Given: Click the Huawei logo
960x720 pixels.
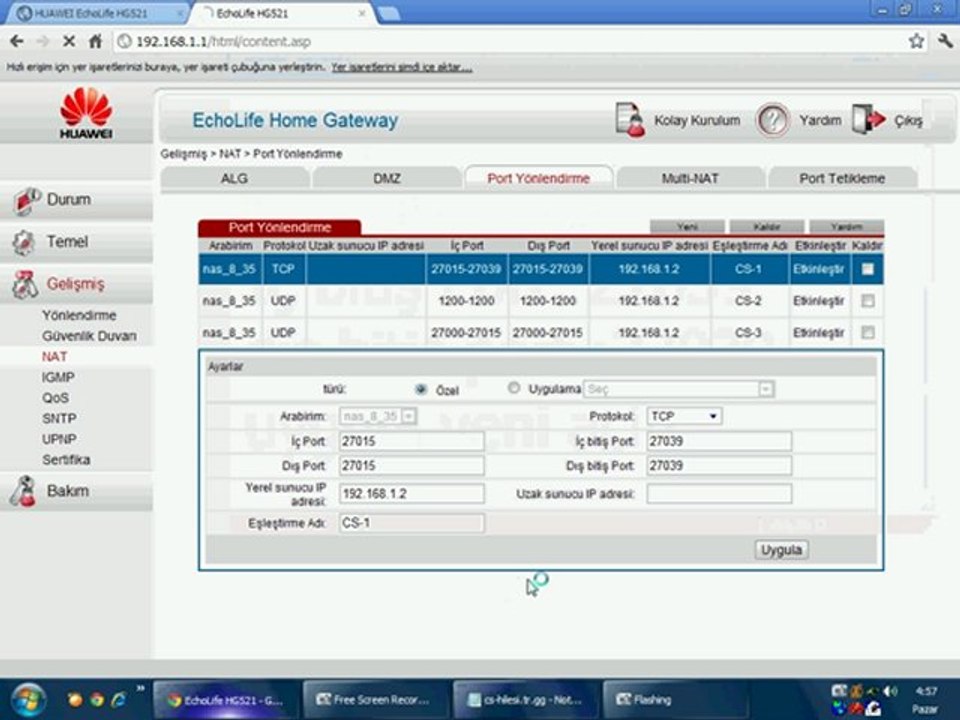Looking at the screenshot, I should (86, 113).
